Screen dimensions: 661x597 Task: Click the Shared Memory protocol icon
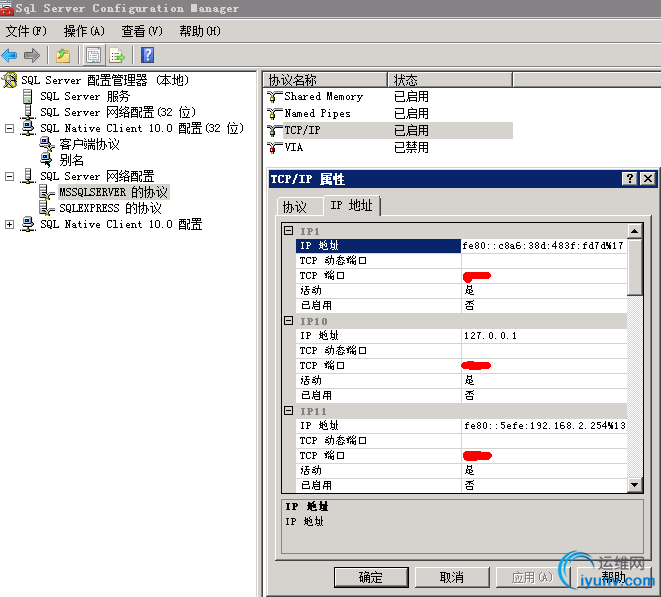click(274, 97)
